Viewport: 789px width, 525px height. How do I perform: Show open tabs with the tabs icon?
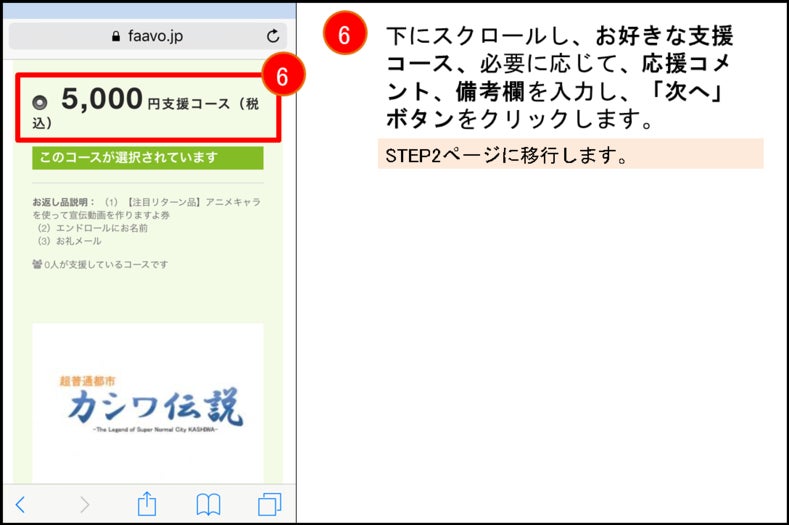[270, 504]
